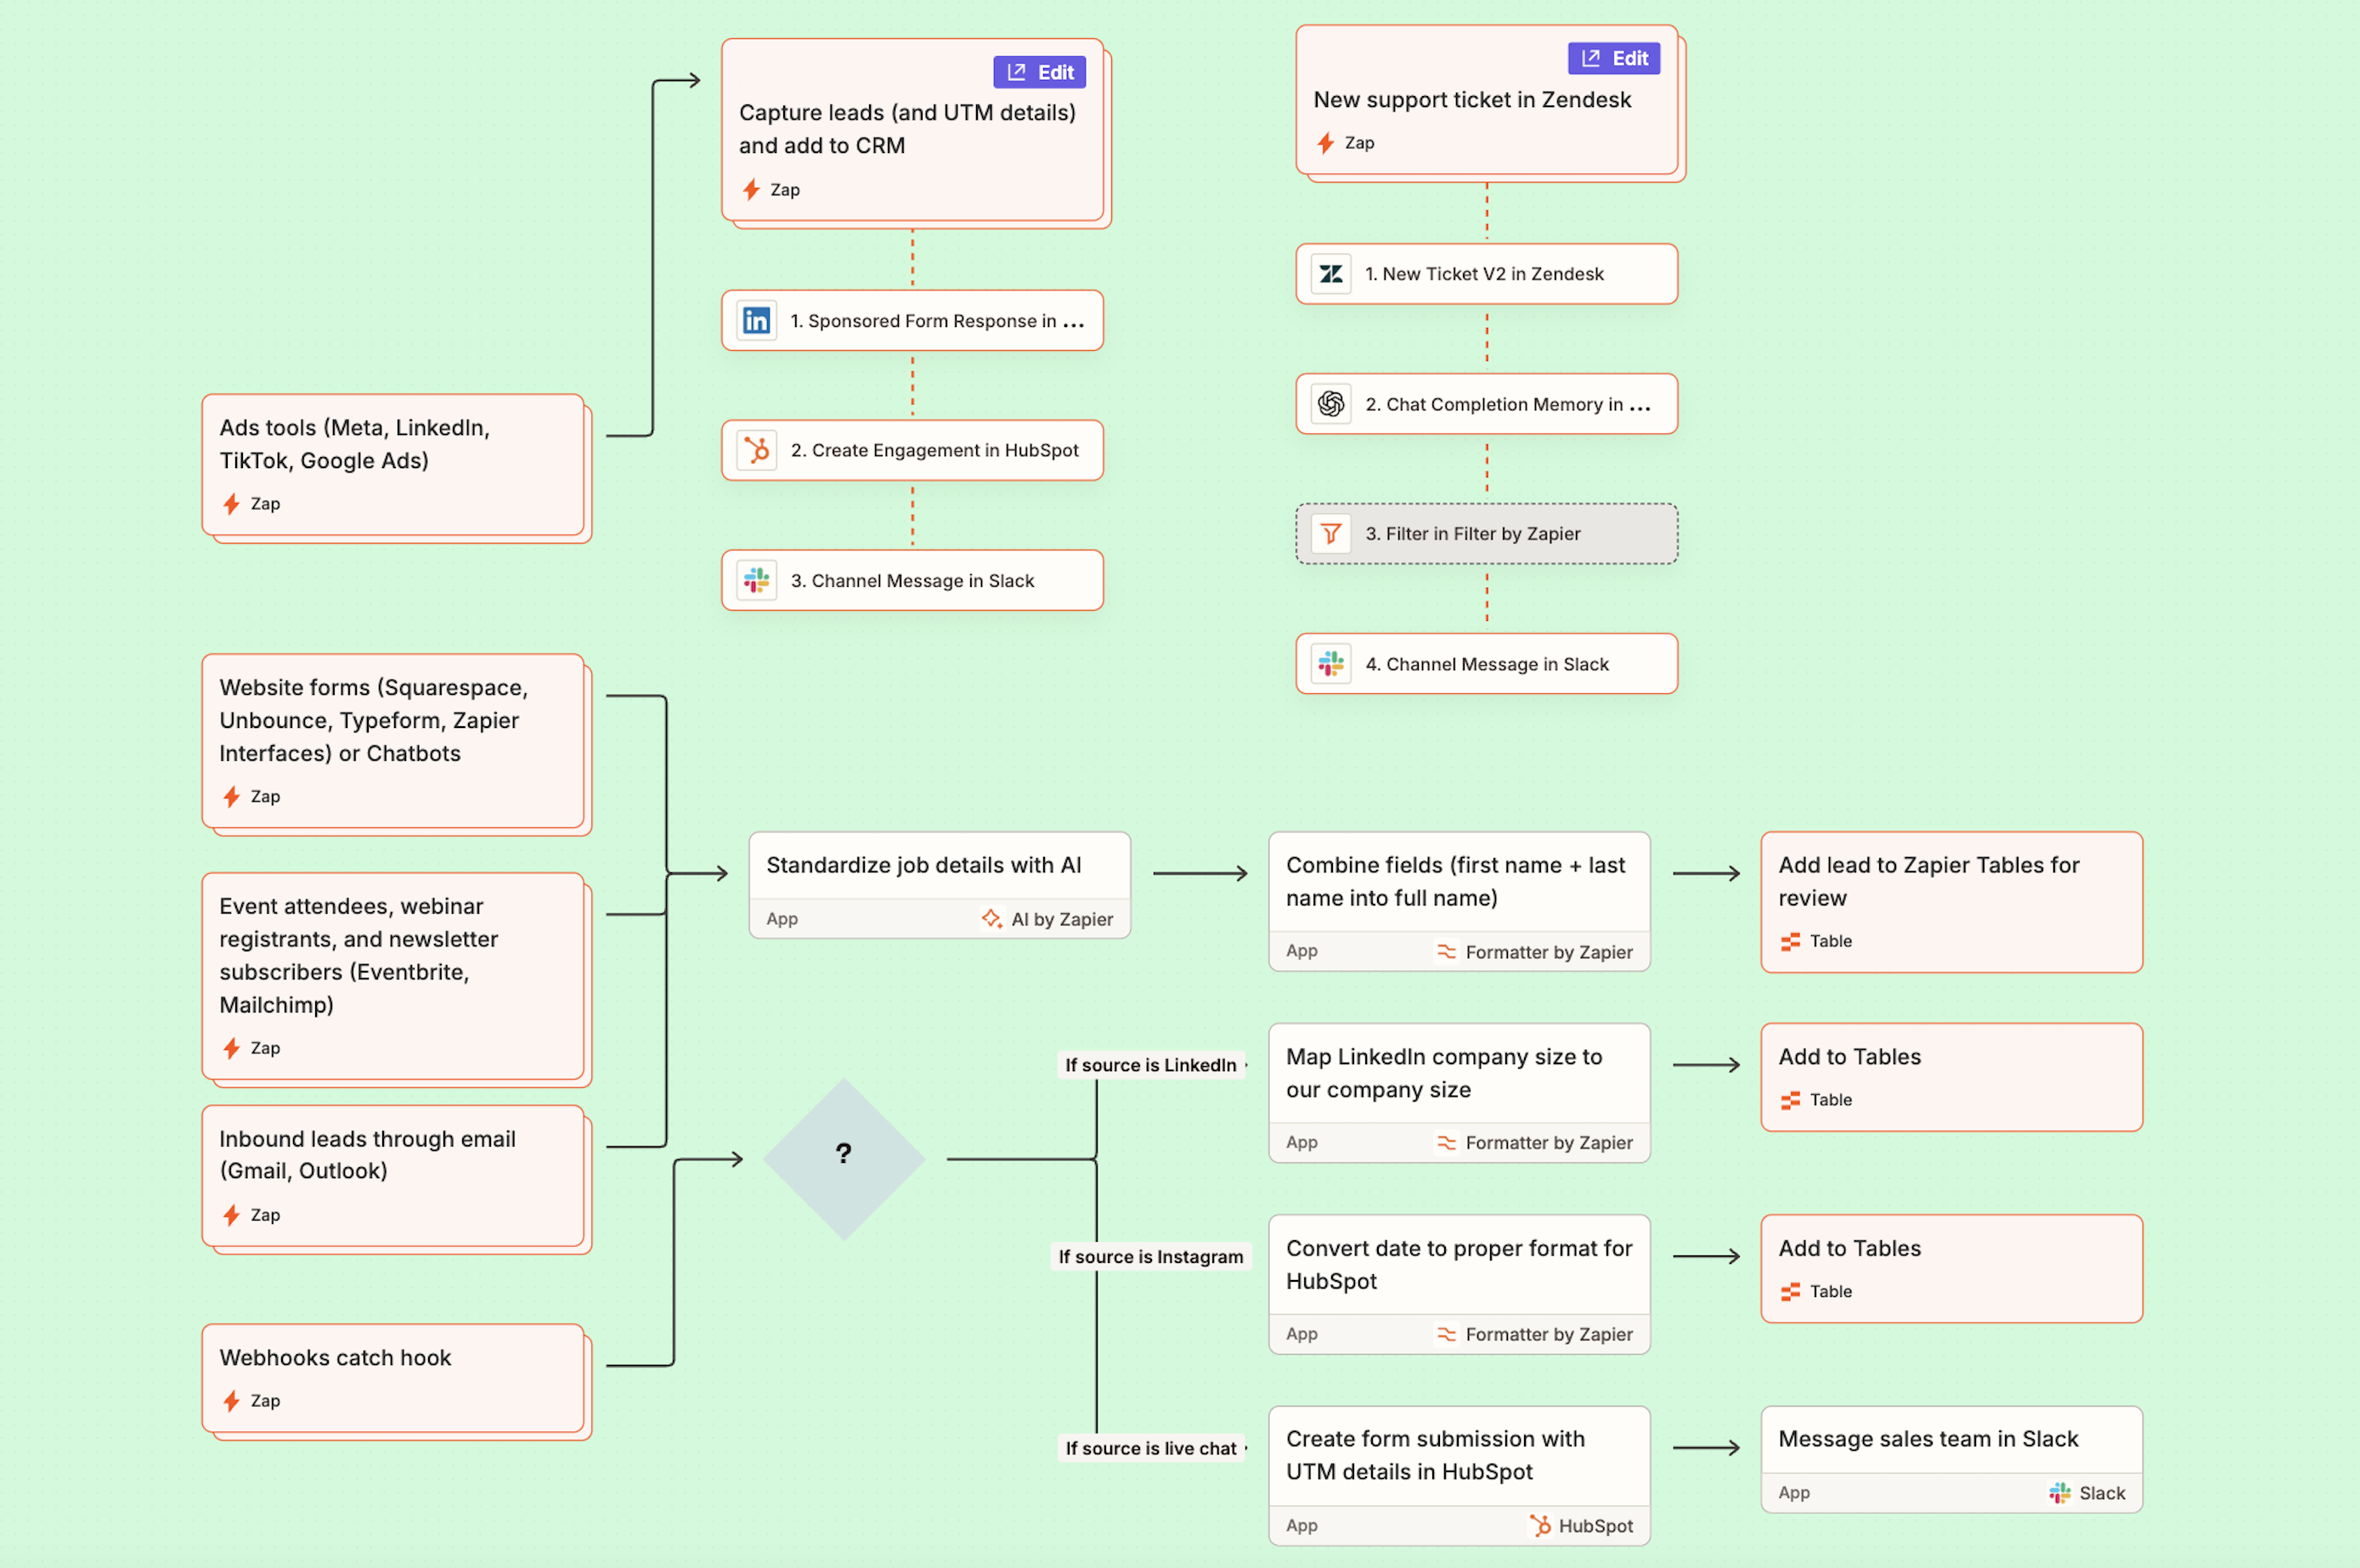This screenshot has width=2360, height=1568.
Task: Open the 1. New Ticket V2 in Zendesk step
Action: click(x=1486, y=274)
